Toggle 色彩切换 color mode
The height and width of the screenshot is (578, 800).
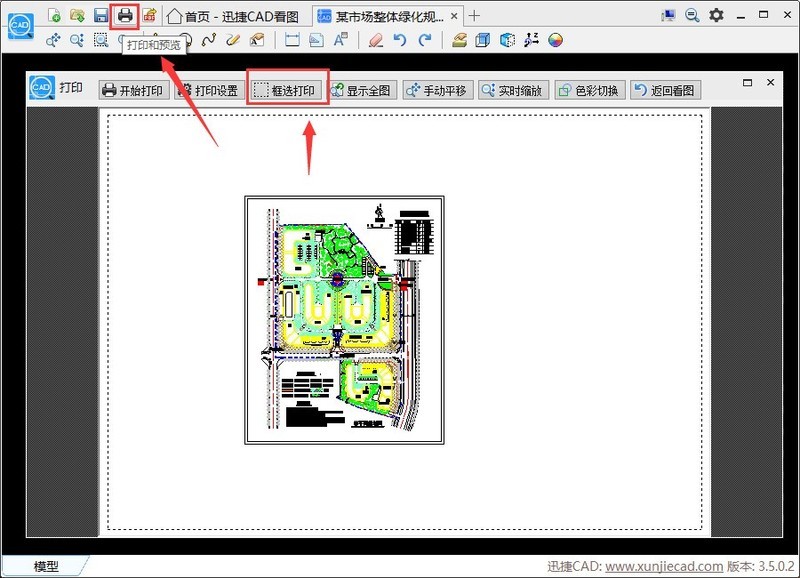(x=588, y=91)
